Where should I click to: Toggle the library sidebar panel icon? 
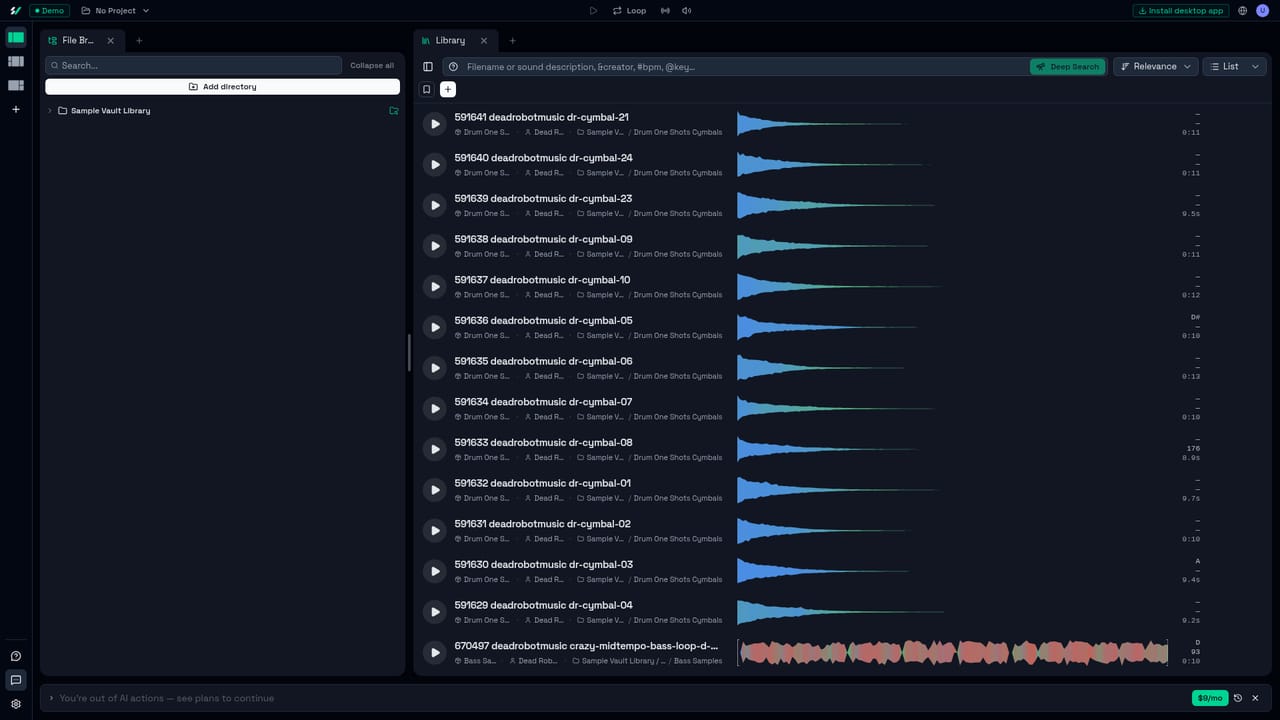(428, 67)
